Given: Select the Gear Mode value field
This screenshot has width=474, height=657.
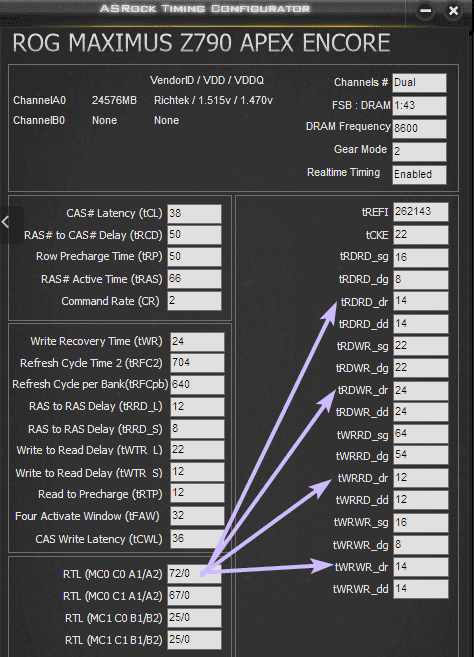Looking at the screenshot, I should pyautogui.click(x=420, y=152).
